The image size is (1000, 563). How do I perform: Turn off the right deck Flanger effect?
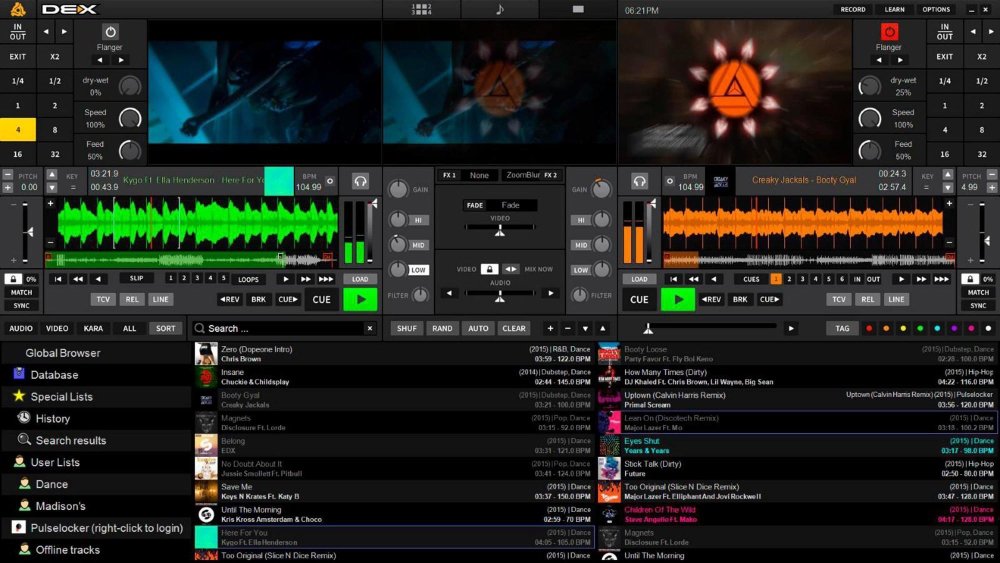pos(888,32)
